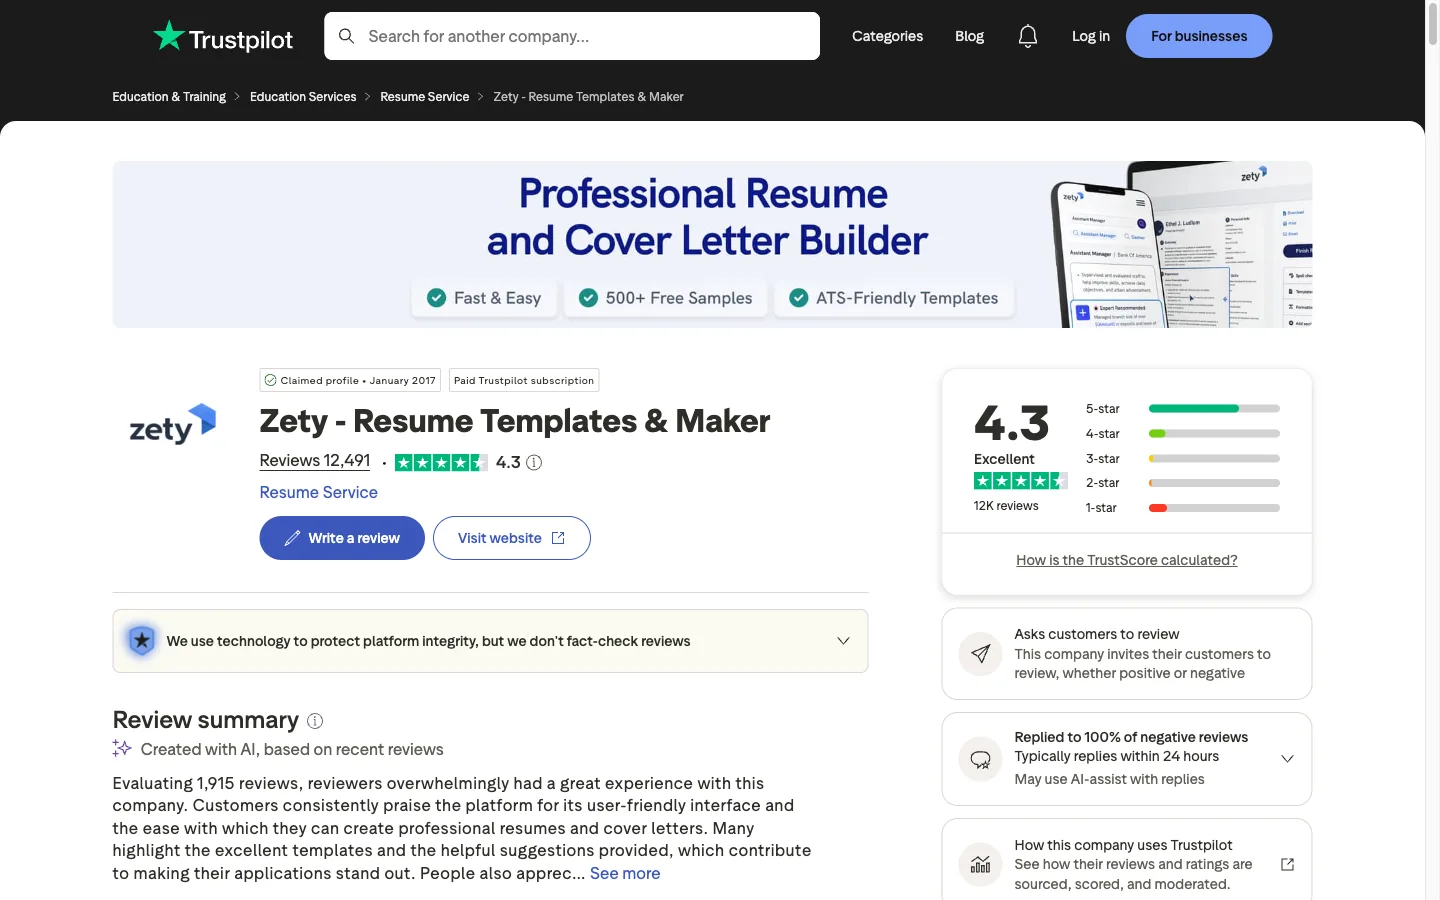Expand review summary with See more

625,873
